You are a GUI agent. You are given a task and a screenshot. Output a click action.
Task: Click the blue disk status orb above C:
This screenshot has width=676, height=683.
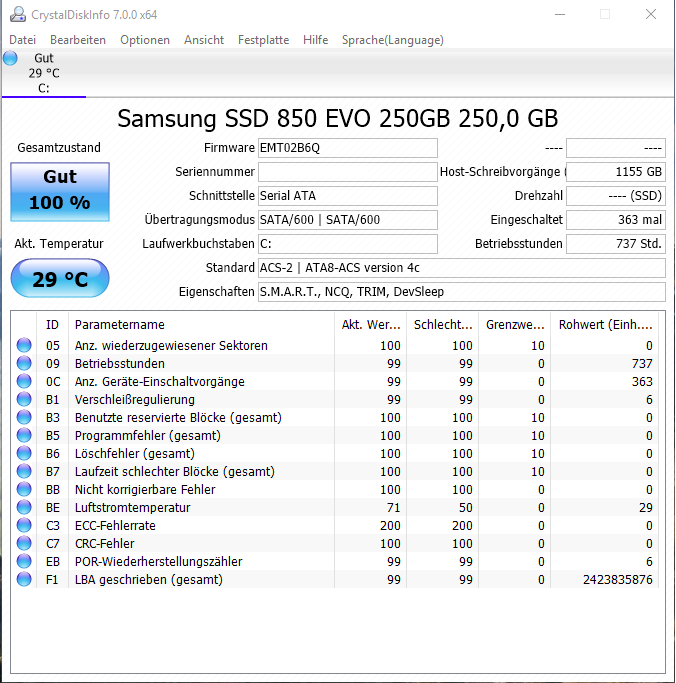pos(10,58)
